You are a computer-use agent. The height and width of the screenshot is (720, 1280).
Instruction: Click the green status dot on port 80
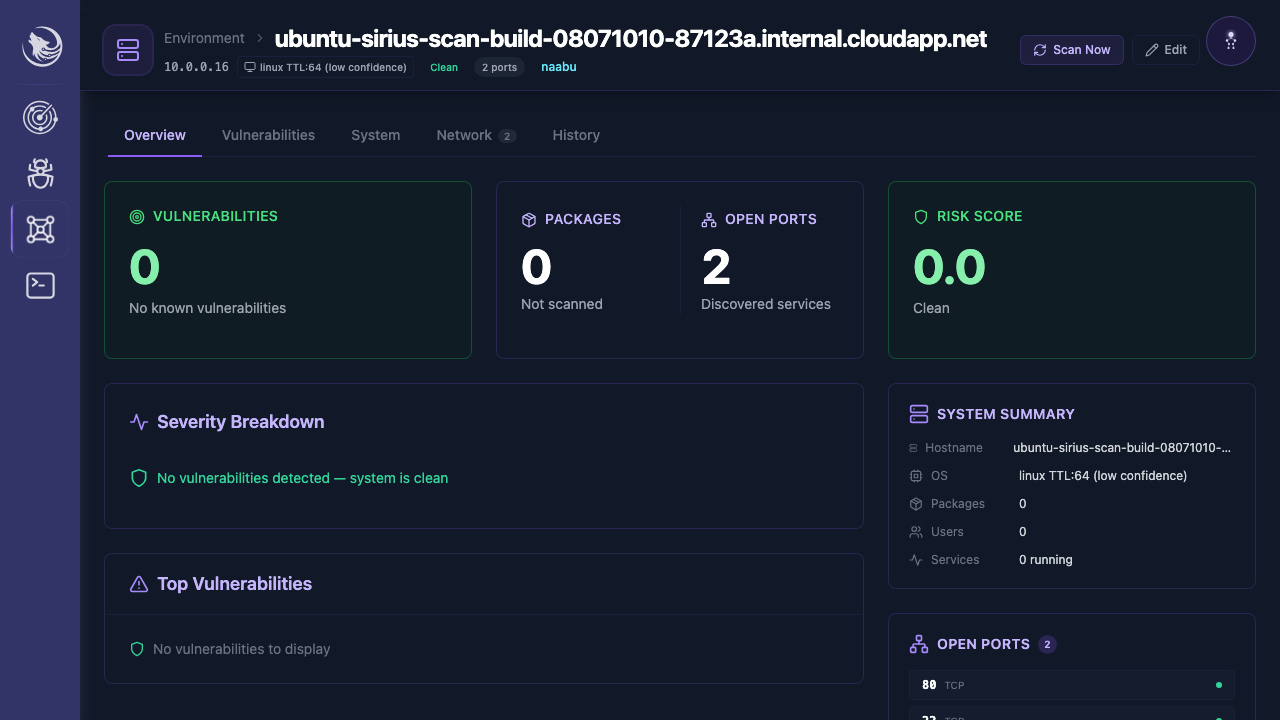pyautogui.click(x=1218, y=685)
